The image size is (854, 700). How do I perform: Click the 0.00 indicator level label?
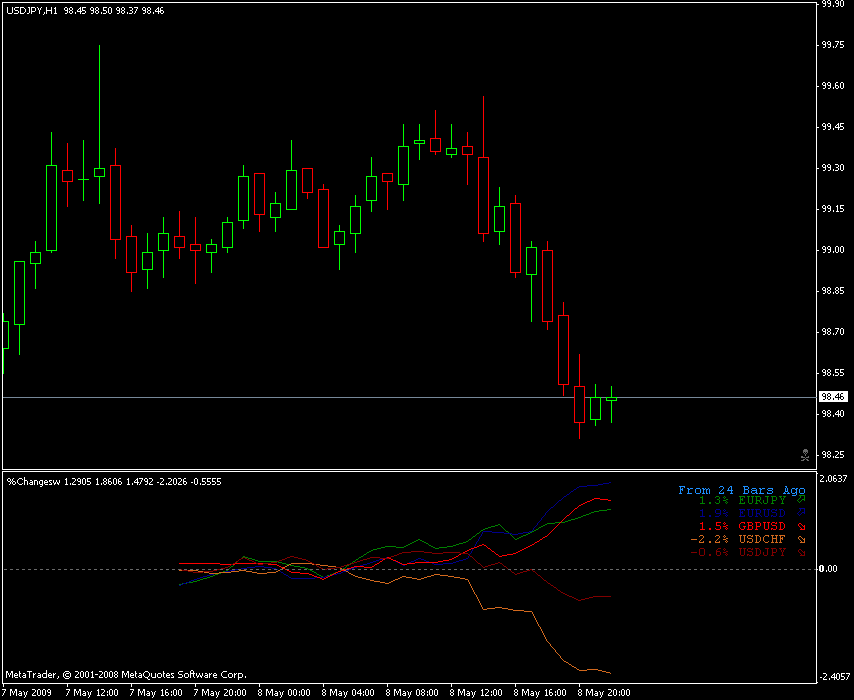click(x=830, y=569)
